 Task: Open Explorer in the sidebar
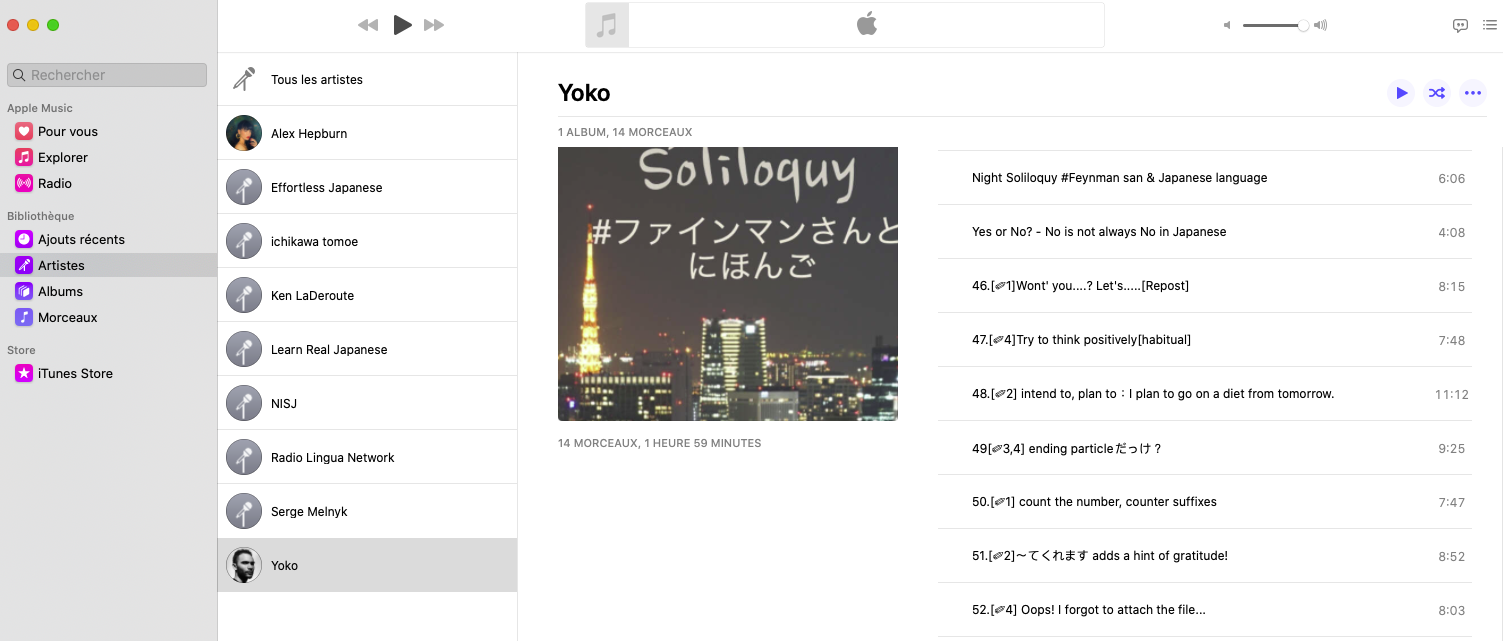108,157
